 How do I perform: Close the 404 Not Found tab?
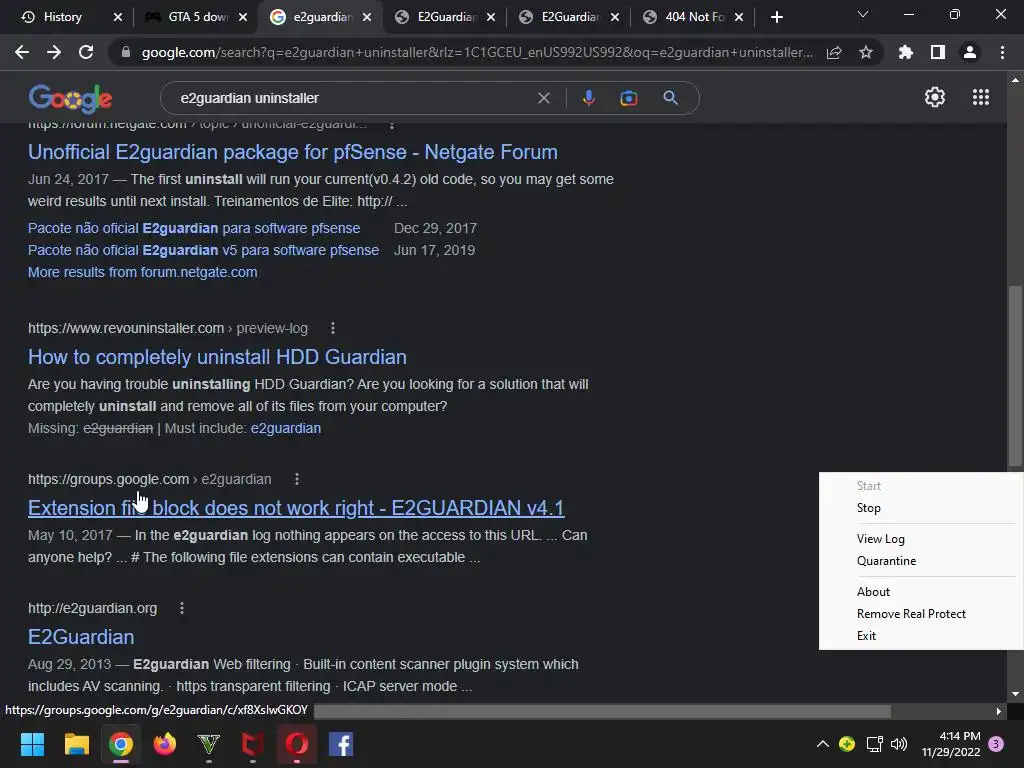(739, 17)
